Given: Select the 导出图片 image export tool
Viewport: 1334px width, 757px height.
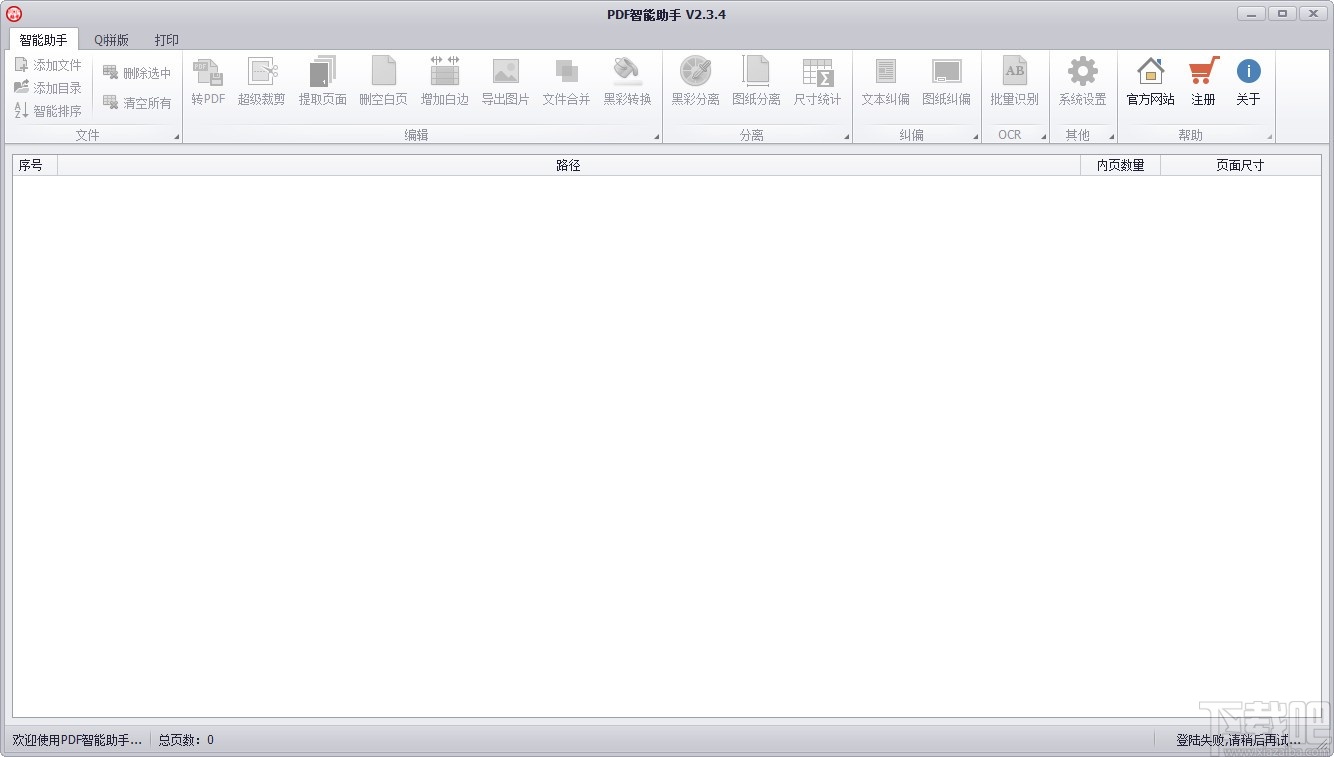Looking at the screenshot, I should pyautogui.click(x=505, y=82).
